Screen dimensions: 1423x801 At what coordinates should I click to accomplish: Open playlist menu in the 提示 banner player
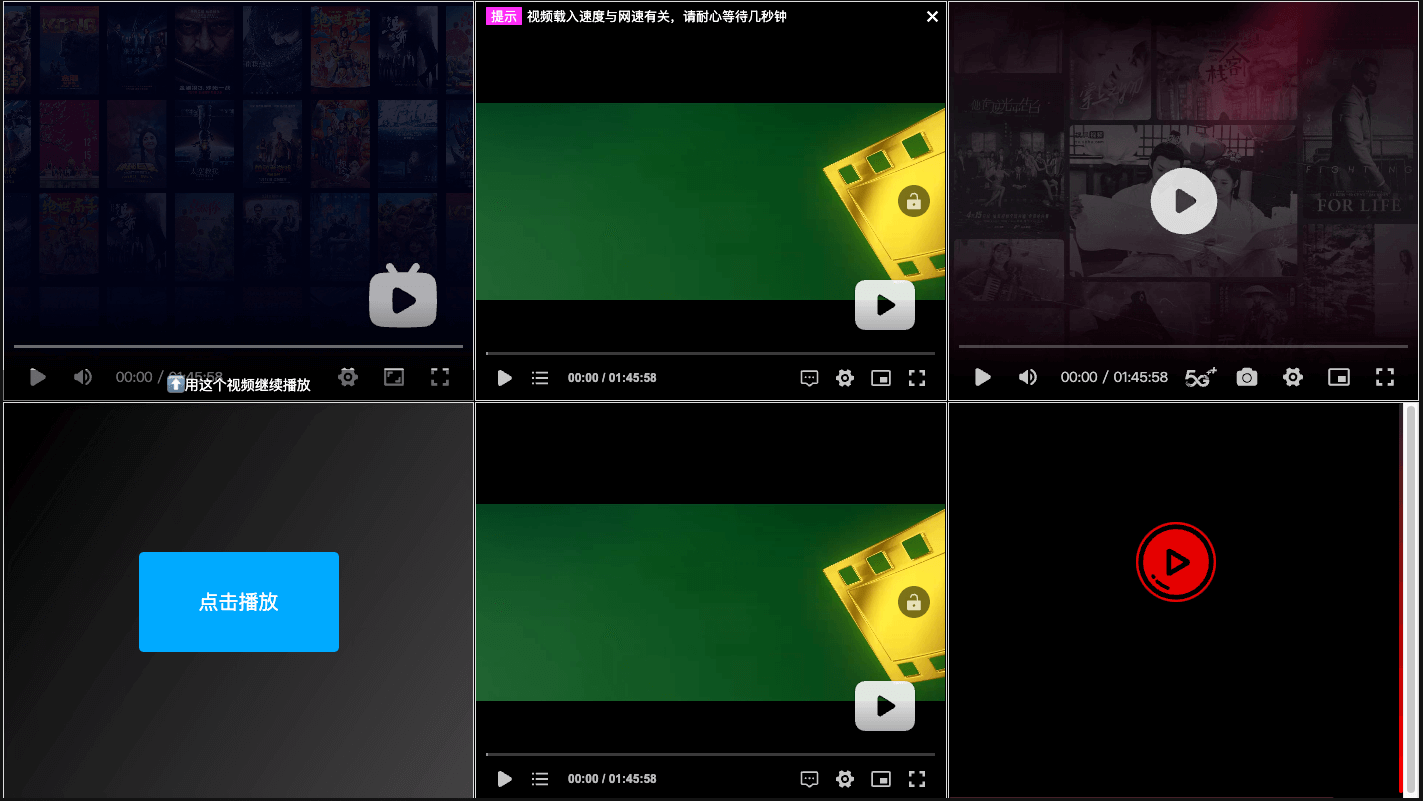540,378
